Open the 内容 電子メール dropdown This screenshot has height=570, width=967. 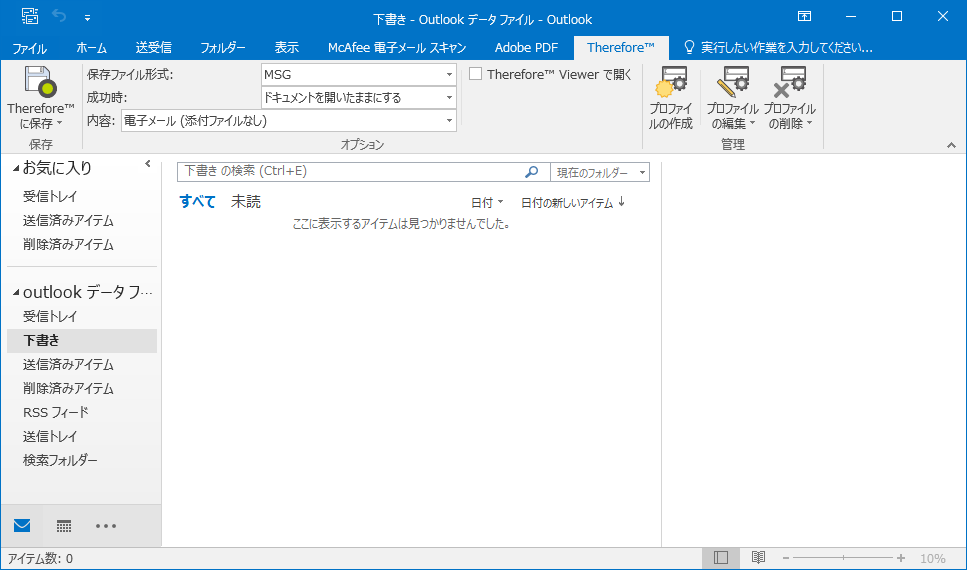pos(450,121)
